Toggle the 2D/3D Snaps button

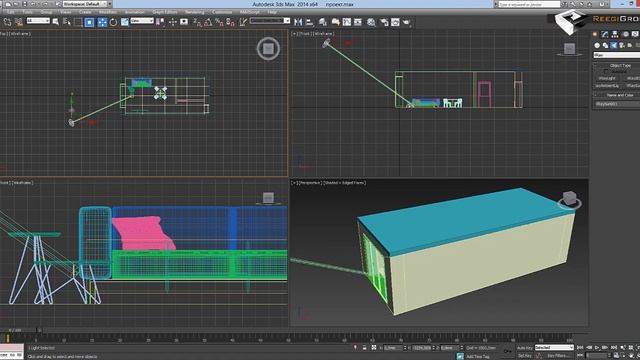tap(197, 22)
